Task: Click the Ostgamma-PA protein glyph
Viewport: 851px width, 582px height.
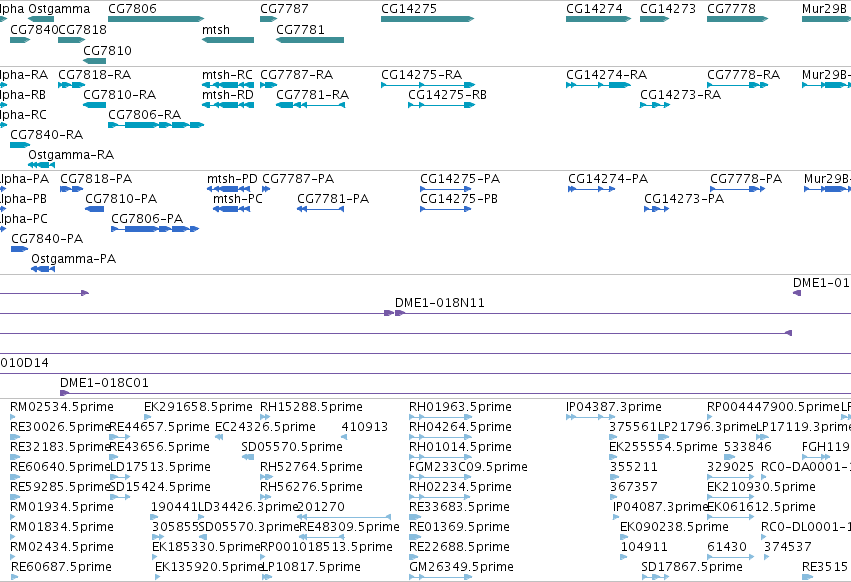Action: [x=43, y=269]
